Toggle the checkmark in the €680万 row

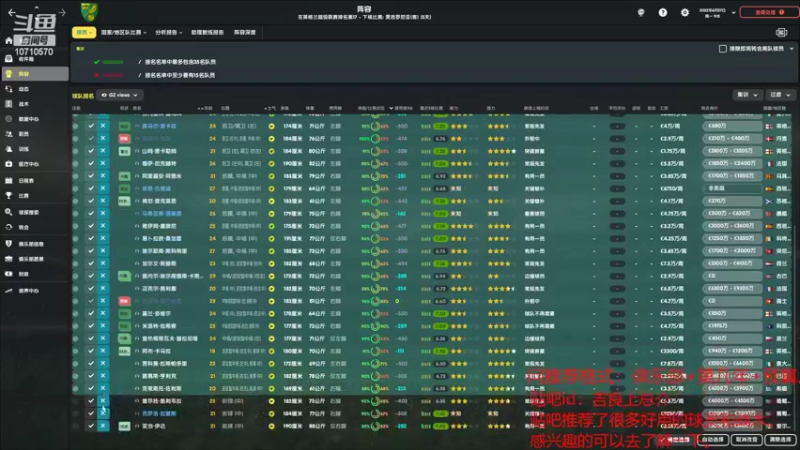(x=91, y=126)
